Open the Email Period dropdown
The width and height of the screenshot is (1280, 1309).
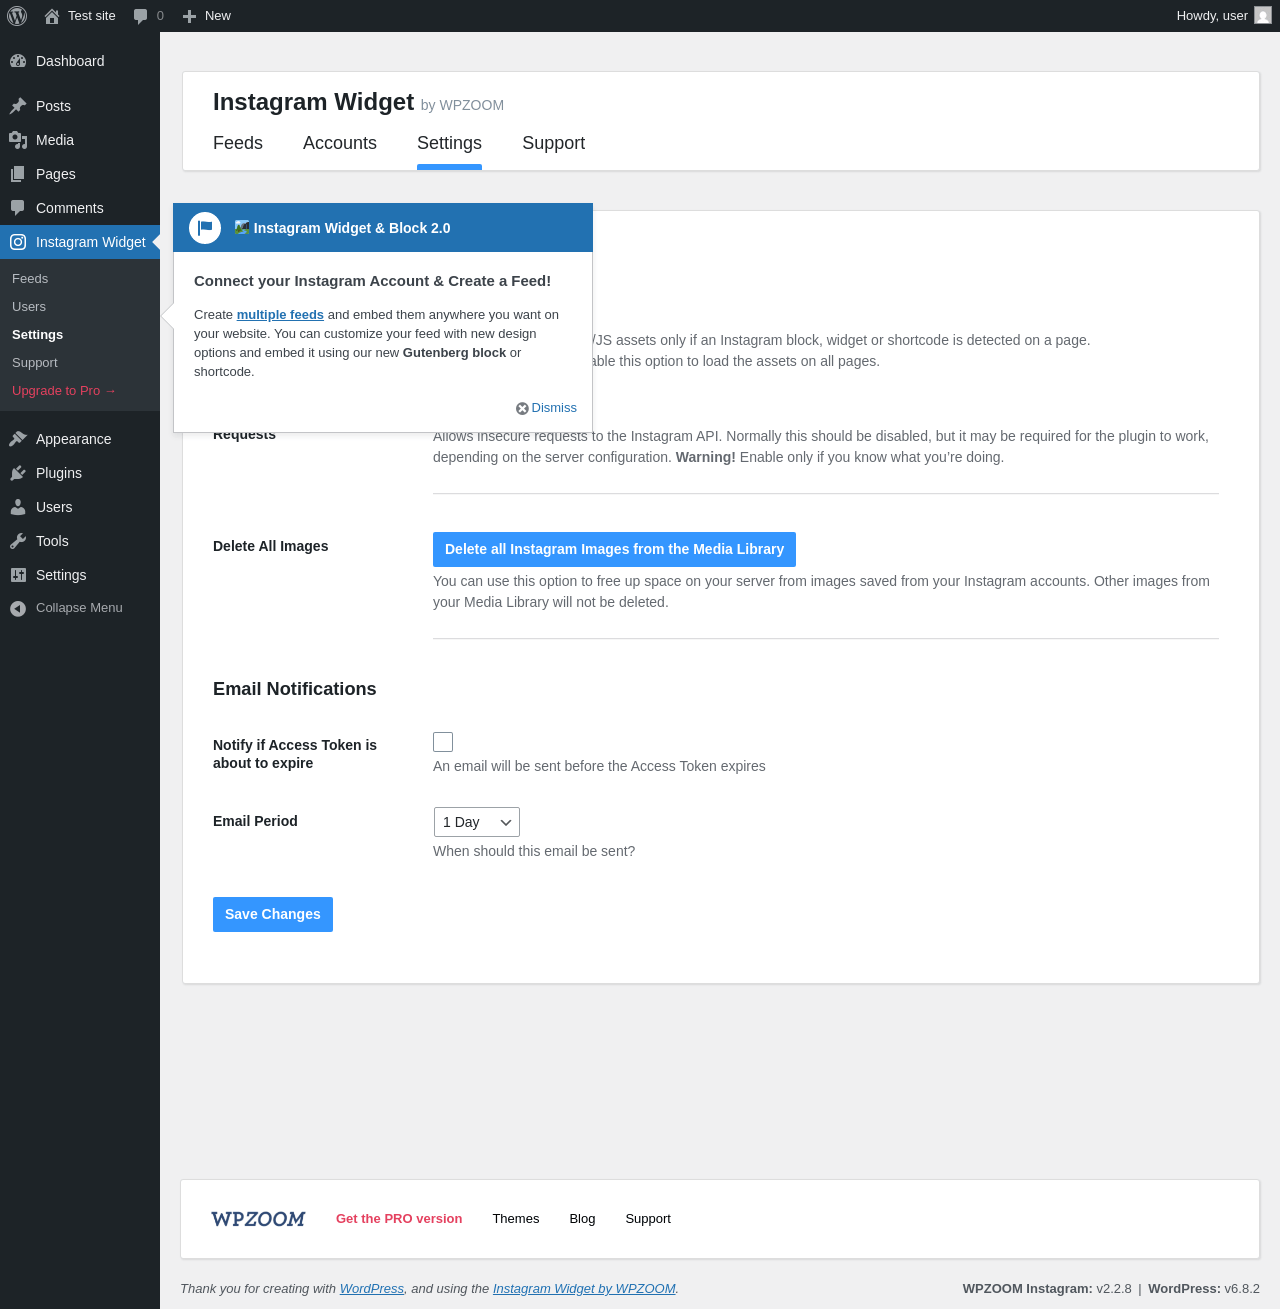tap(477, 822)
